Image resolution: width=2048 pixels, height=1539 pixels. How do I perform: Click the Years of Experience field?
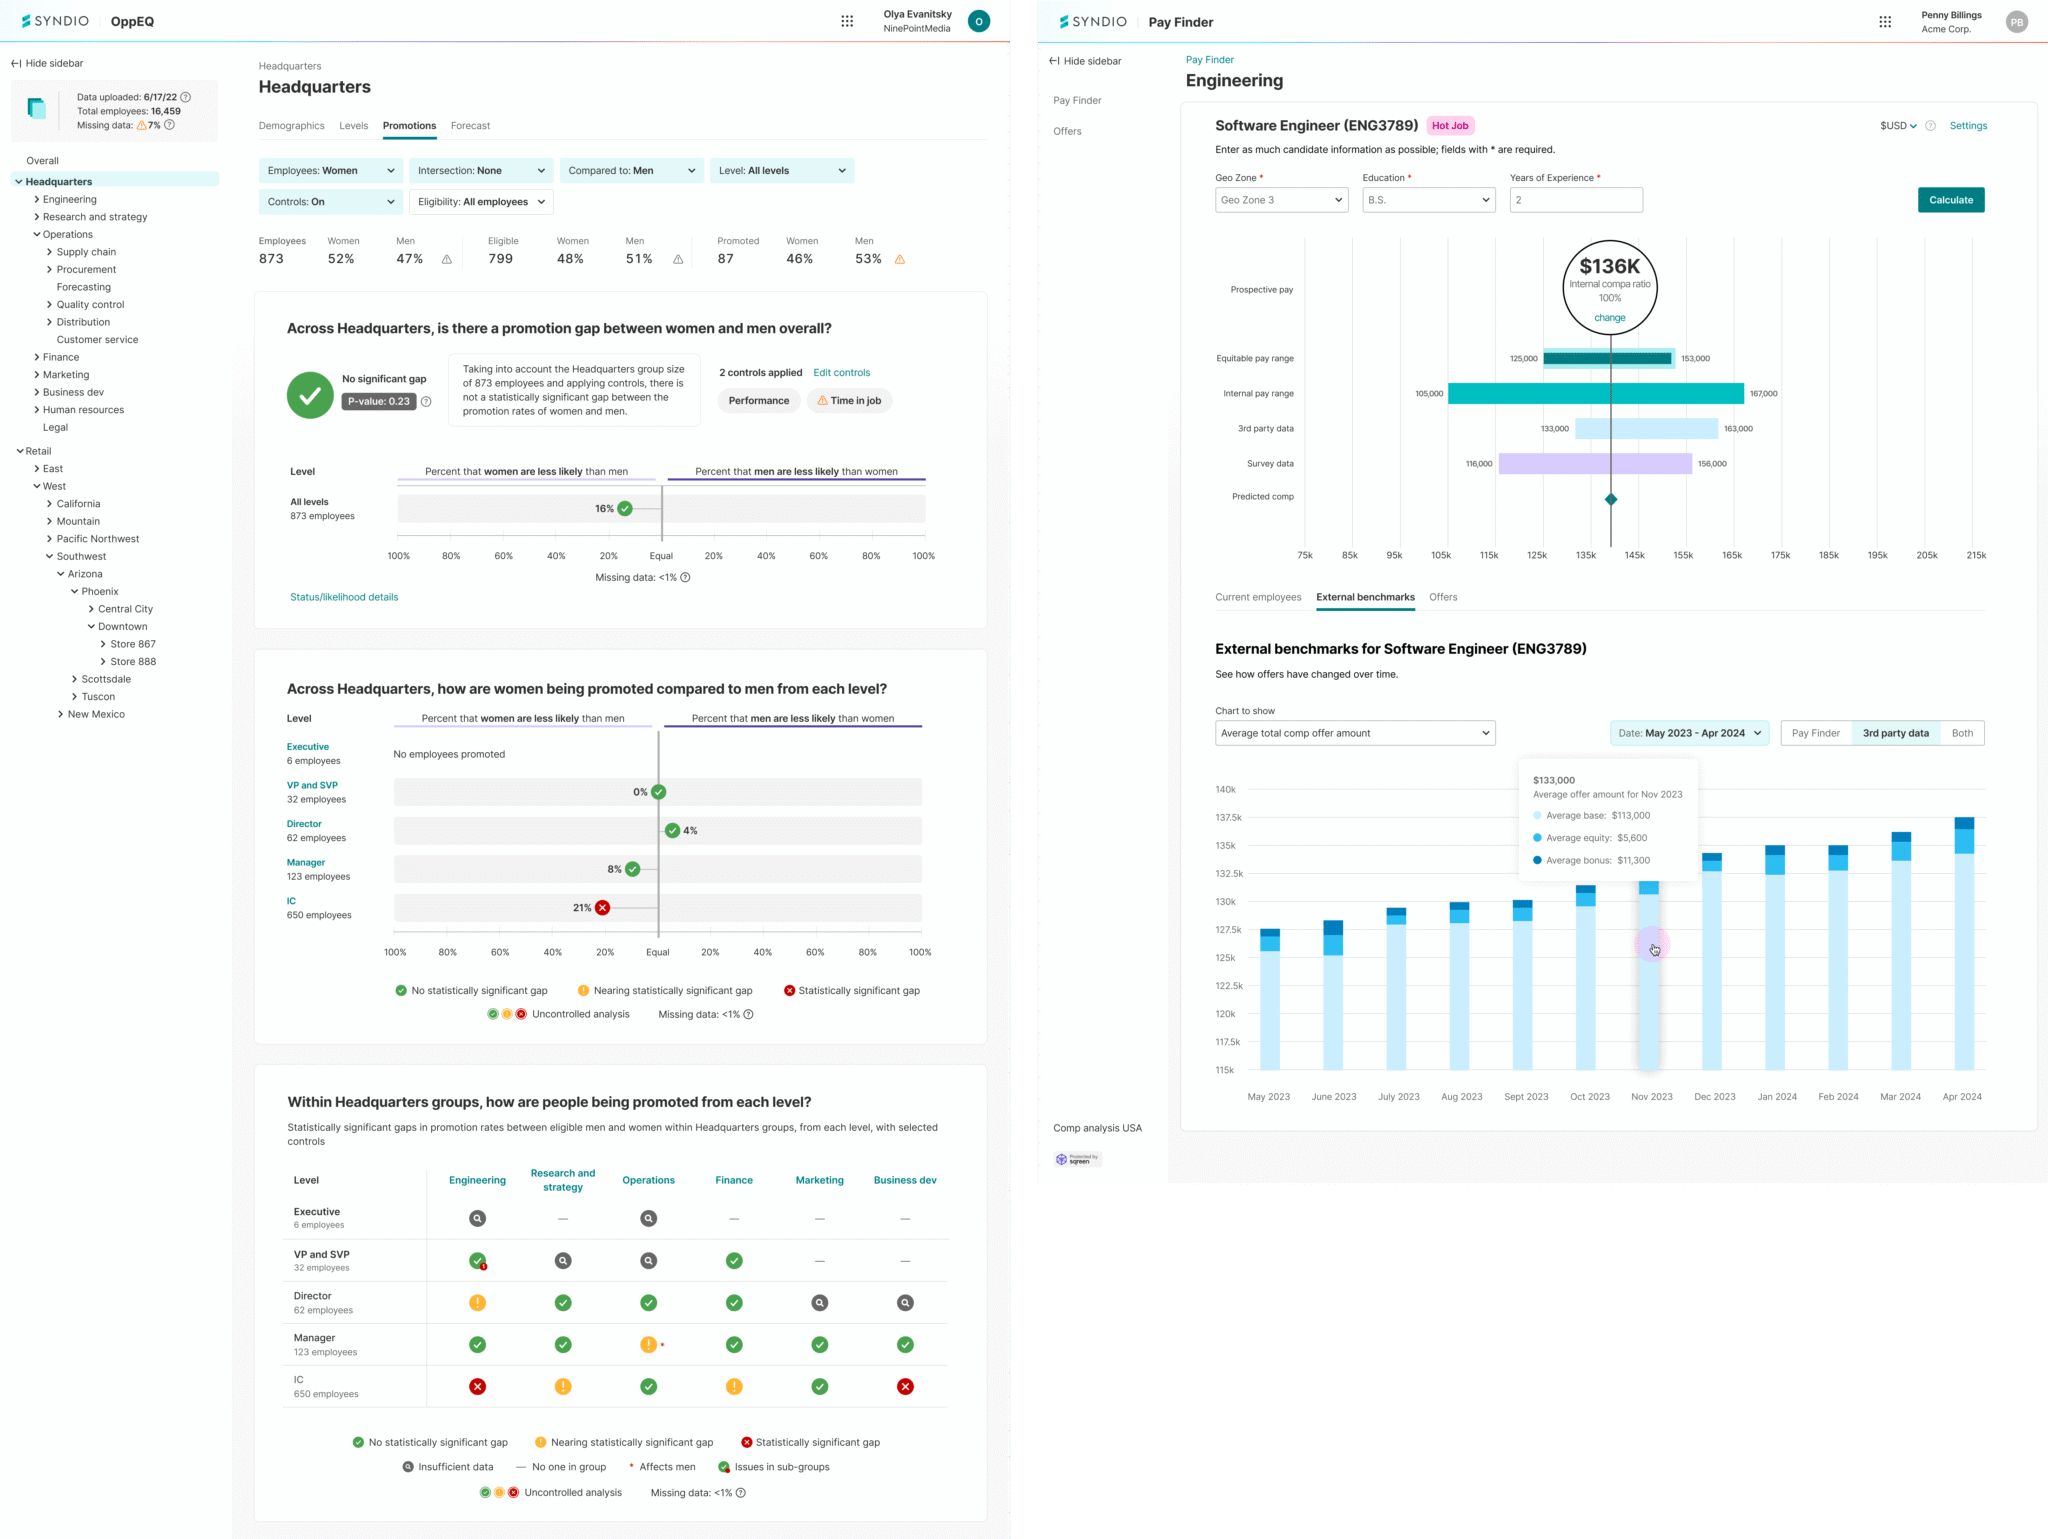[1575, 200]
